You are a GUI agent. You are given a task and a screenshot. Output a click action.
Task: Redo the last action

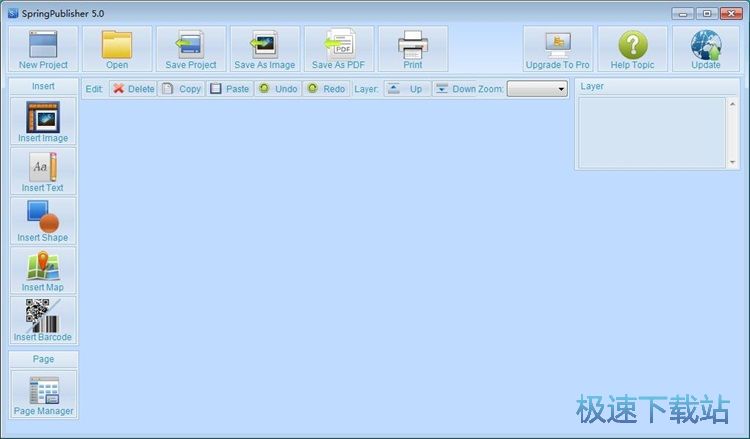coord(326,89)
